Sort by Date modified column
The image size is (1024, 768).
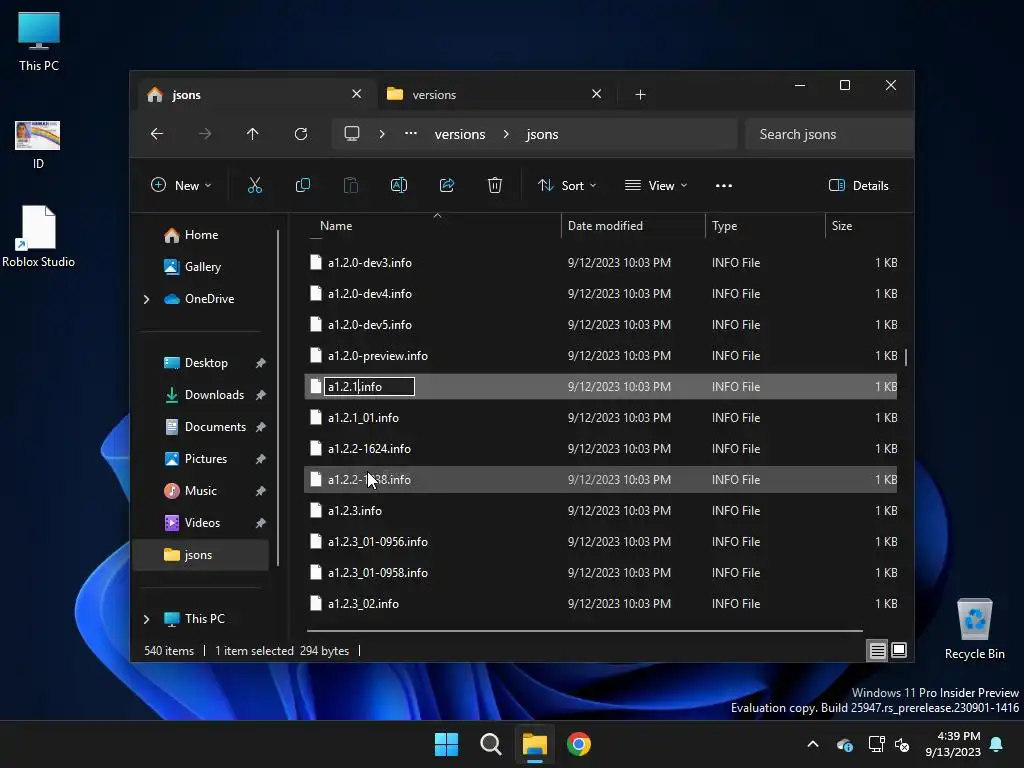[633, 226]
